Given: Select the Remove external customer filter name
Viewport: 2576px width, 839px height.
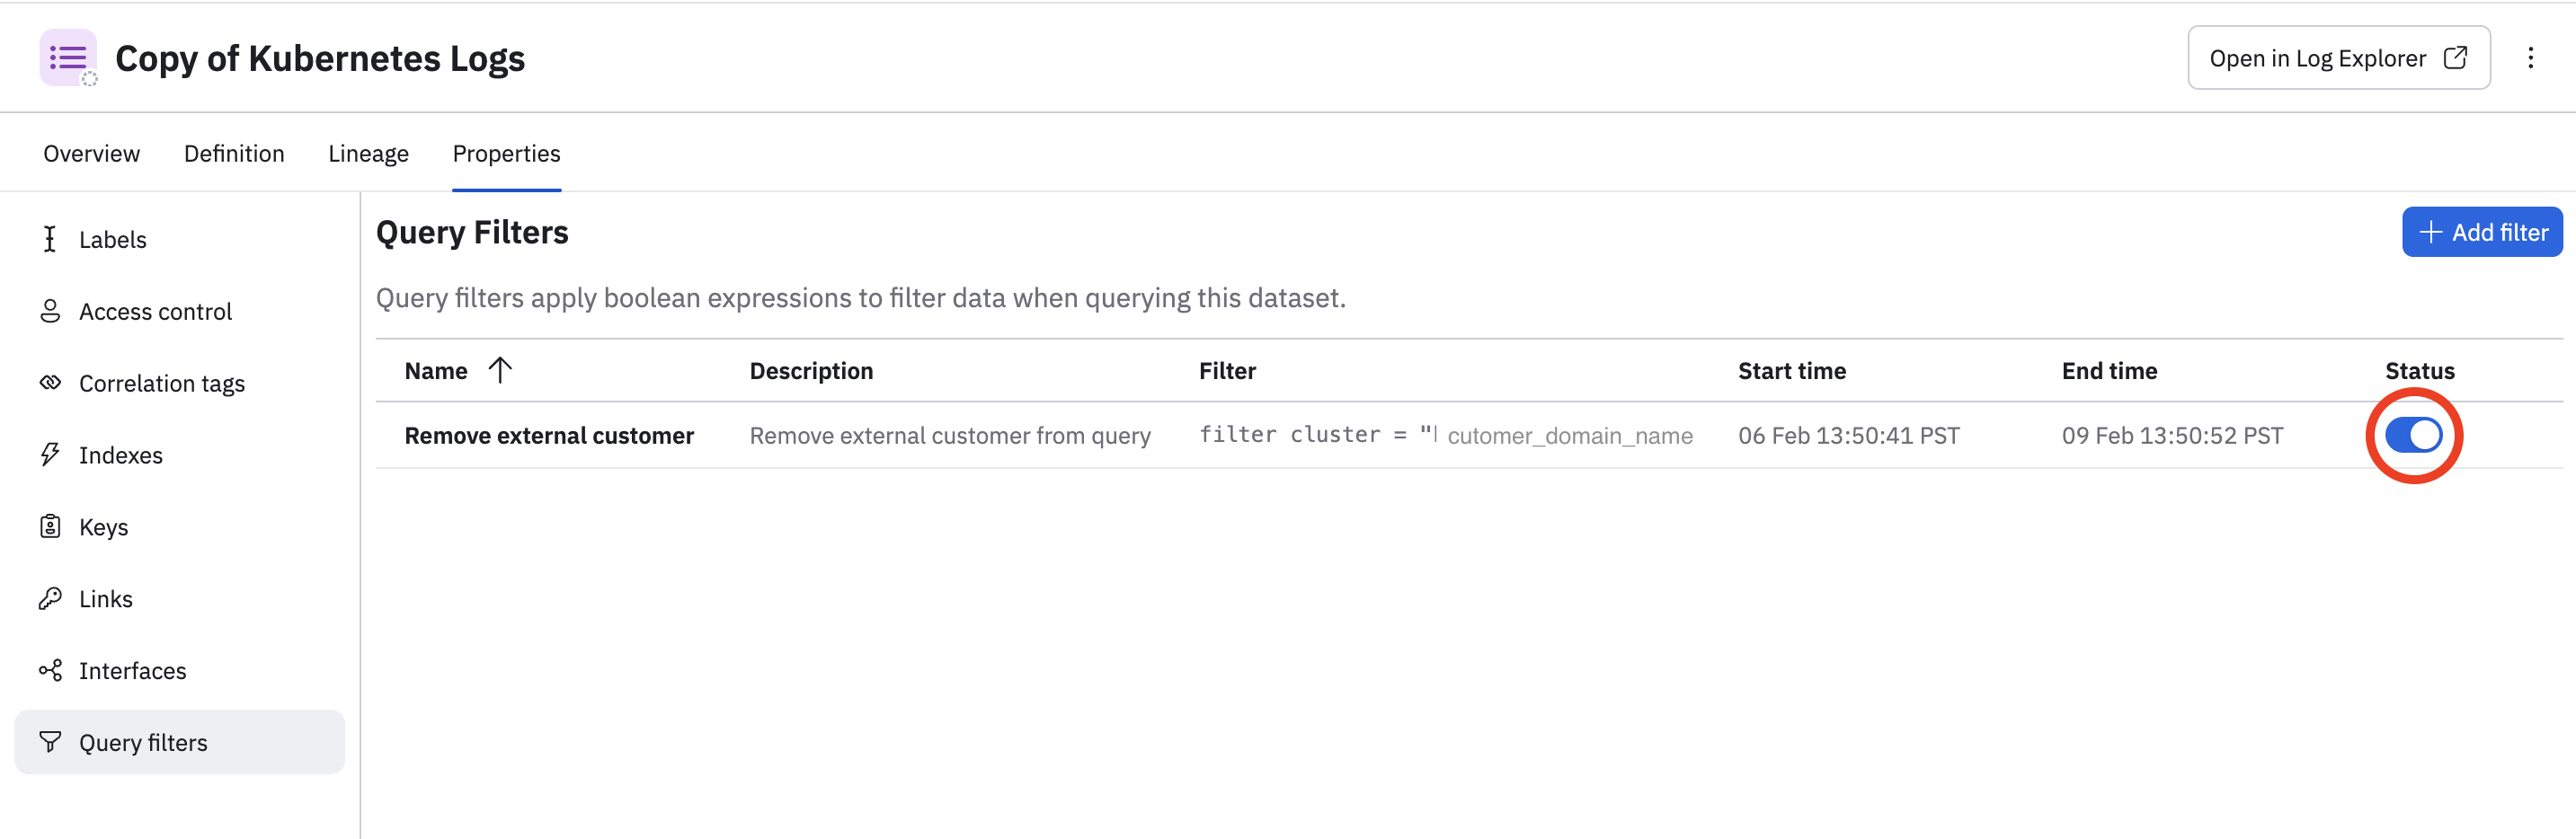Looking at the screenshot, I should [549, 435].
